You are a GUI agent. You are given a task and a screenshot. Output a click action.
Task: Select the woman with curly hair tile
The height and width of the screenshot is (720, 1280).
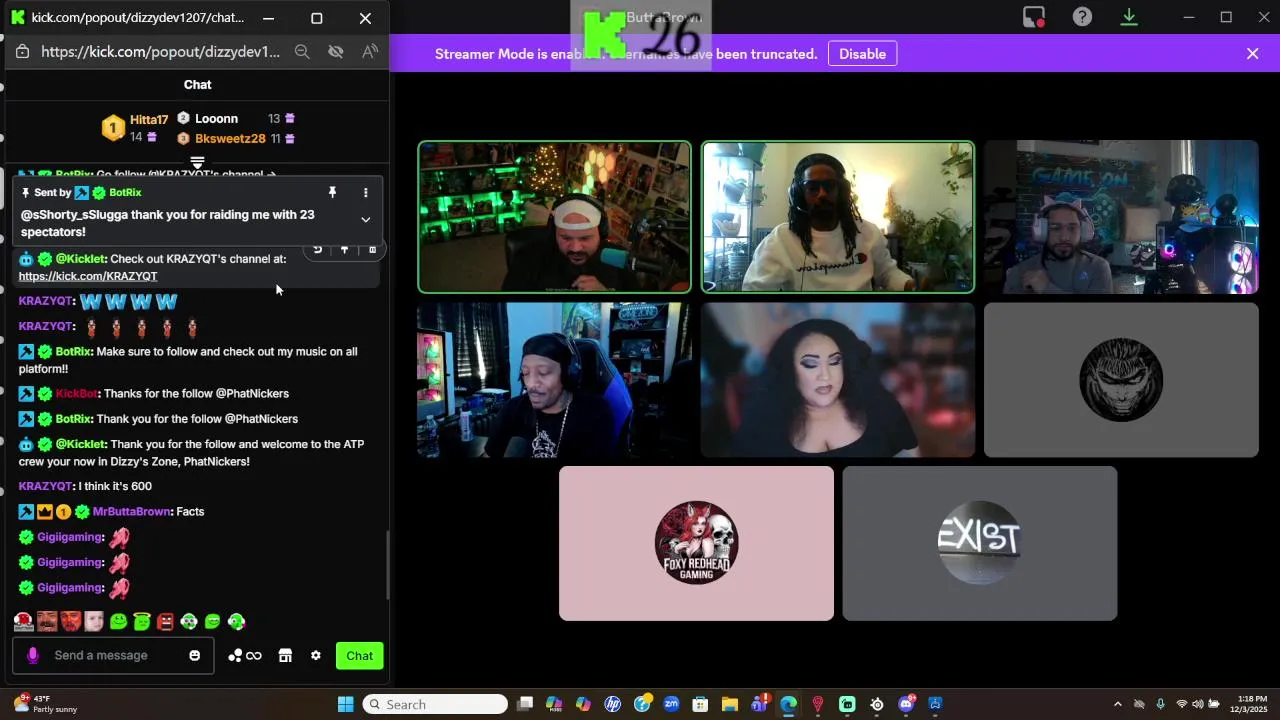point(838,380)
